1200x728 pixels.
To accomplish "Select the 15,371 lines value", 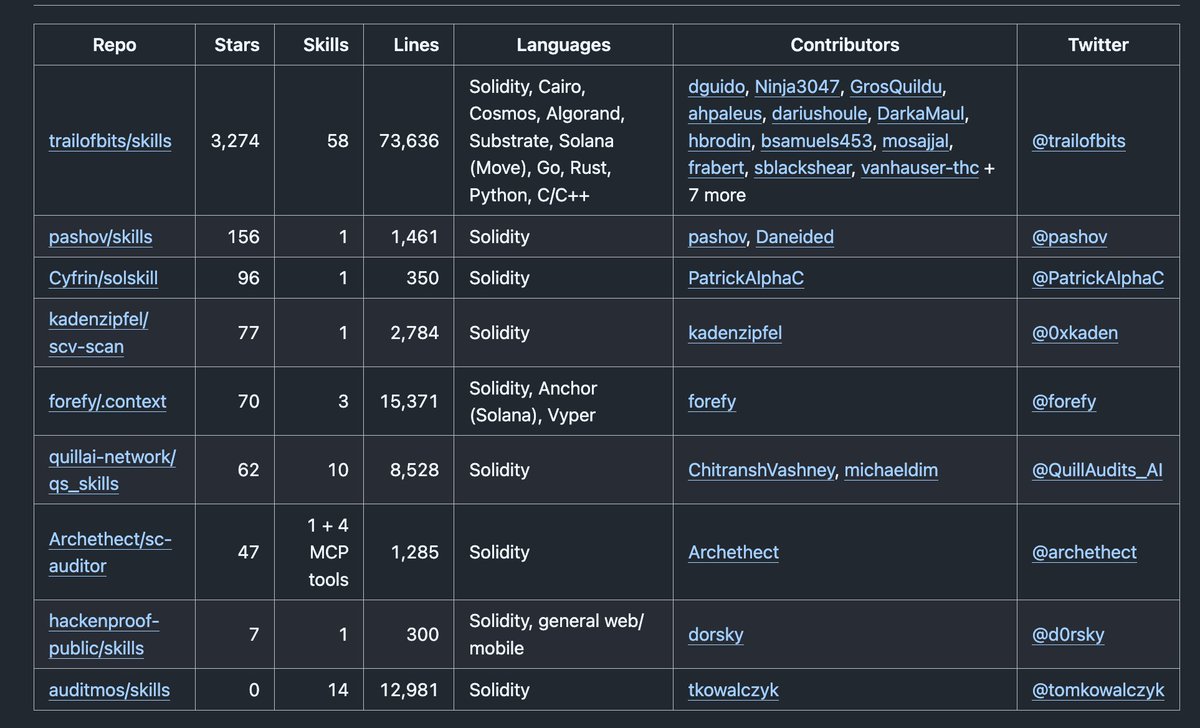I will [x=409, y=401].
